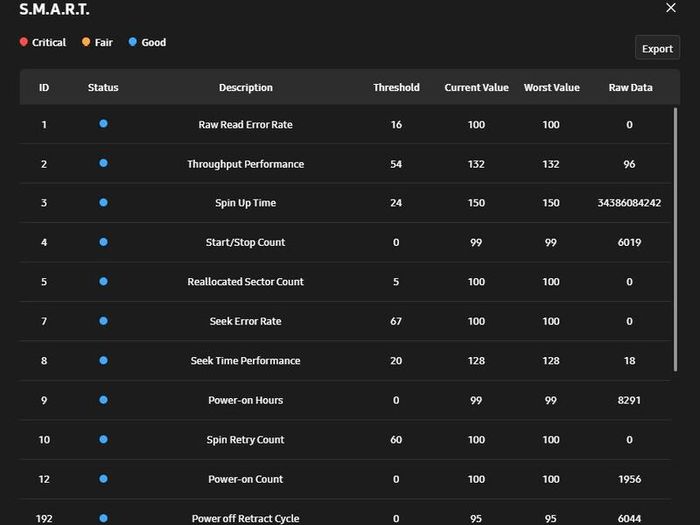This screenshot has height=525, width=700.
Task: Click status dot for Reallocated Sector Count
Action: tap(103, 282)
